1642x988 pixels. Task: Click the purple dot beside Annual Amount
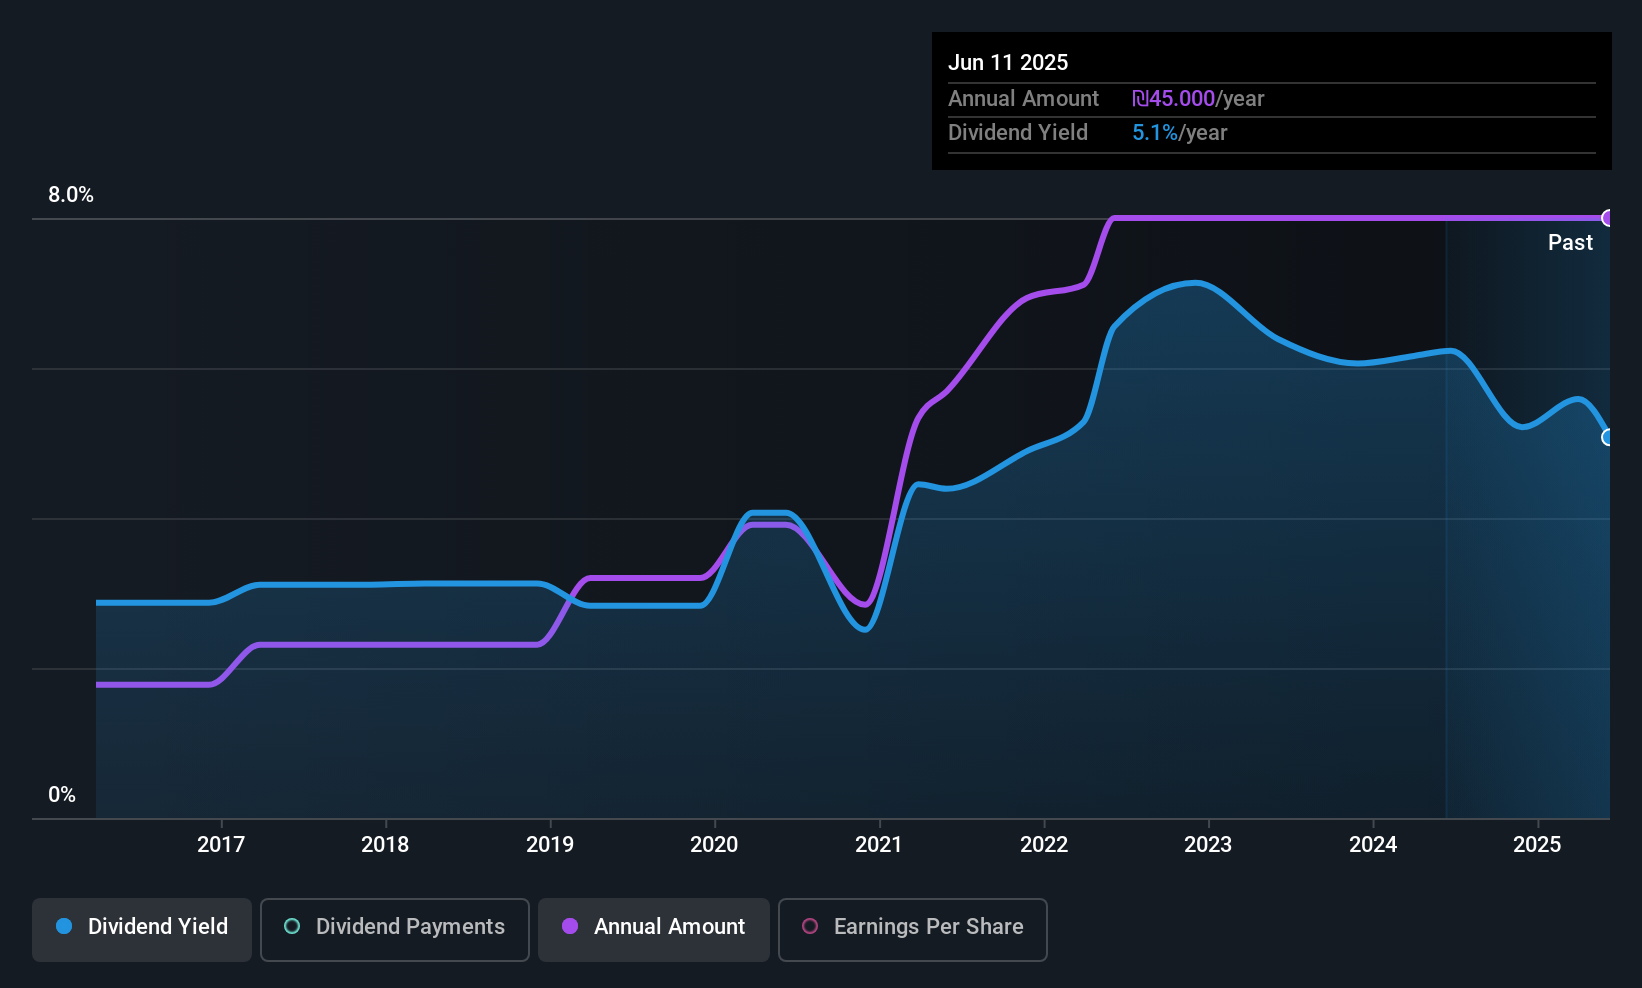(570, 927)
